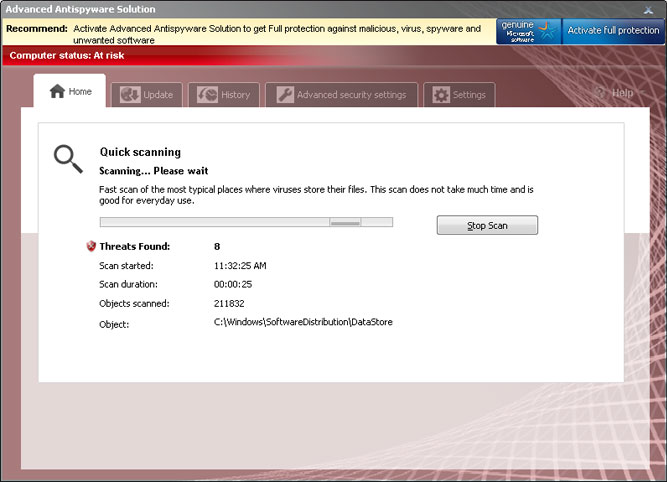Viewport: 667px width, 482px height.
Task: Go to the Settings tab
Action: pos(459,94)
